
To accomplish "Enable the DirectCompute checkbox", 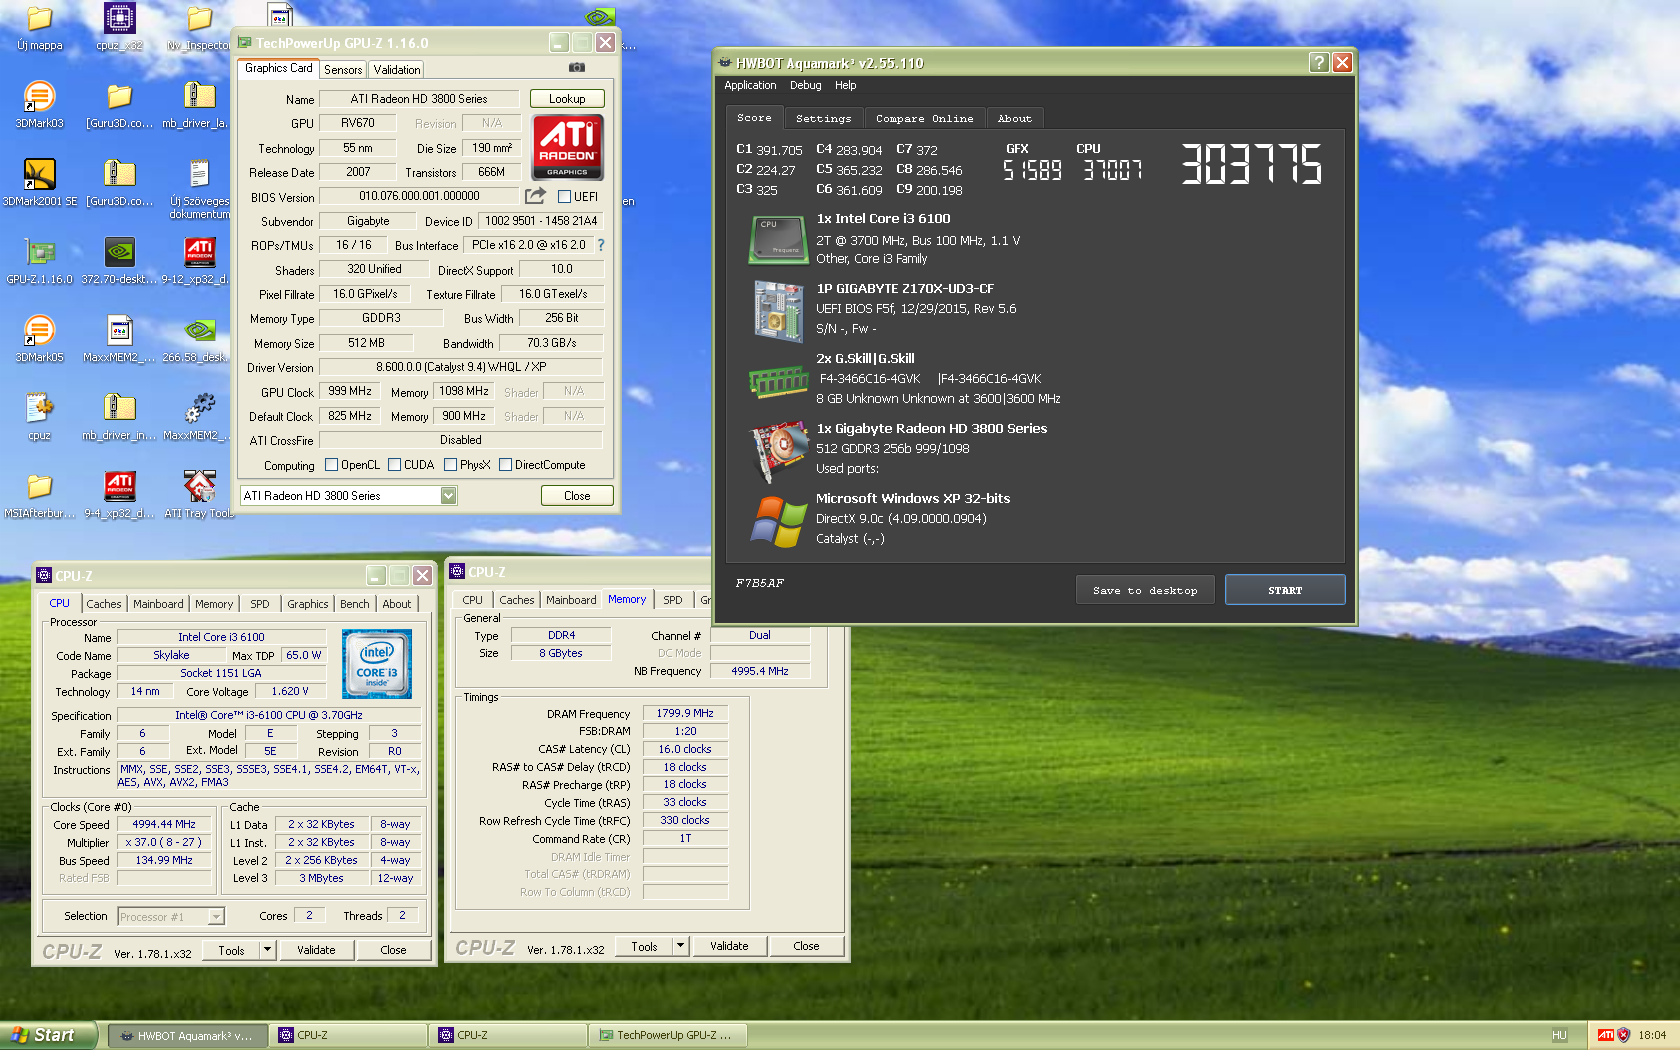I will (505, 465).
